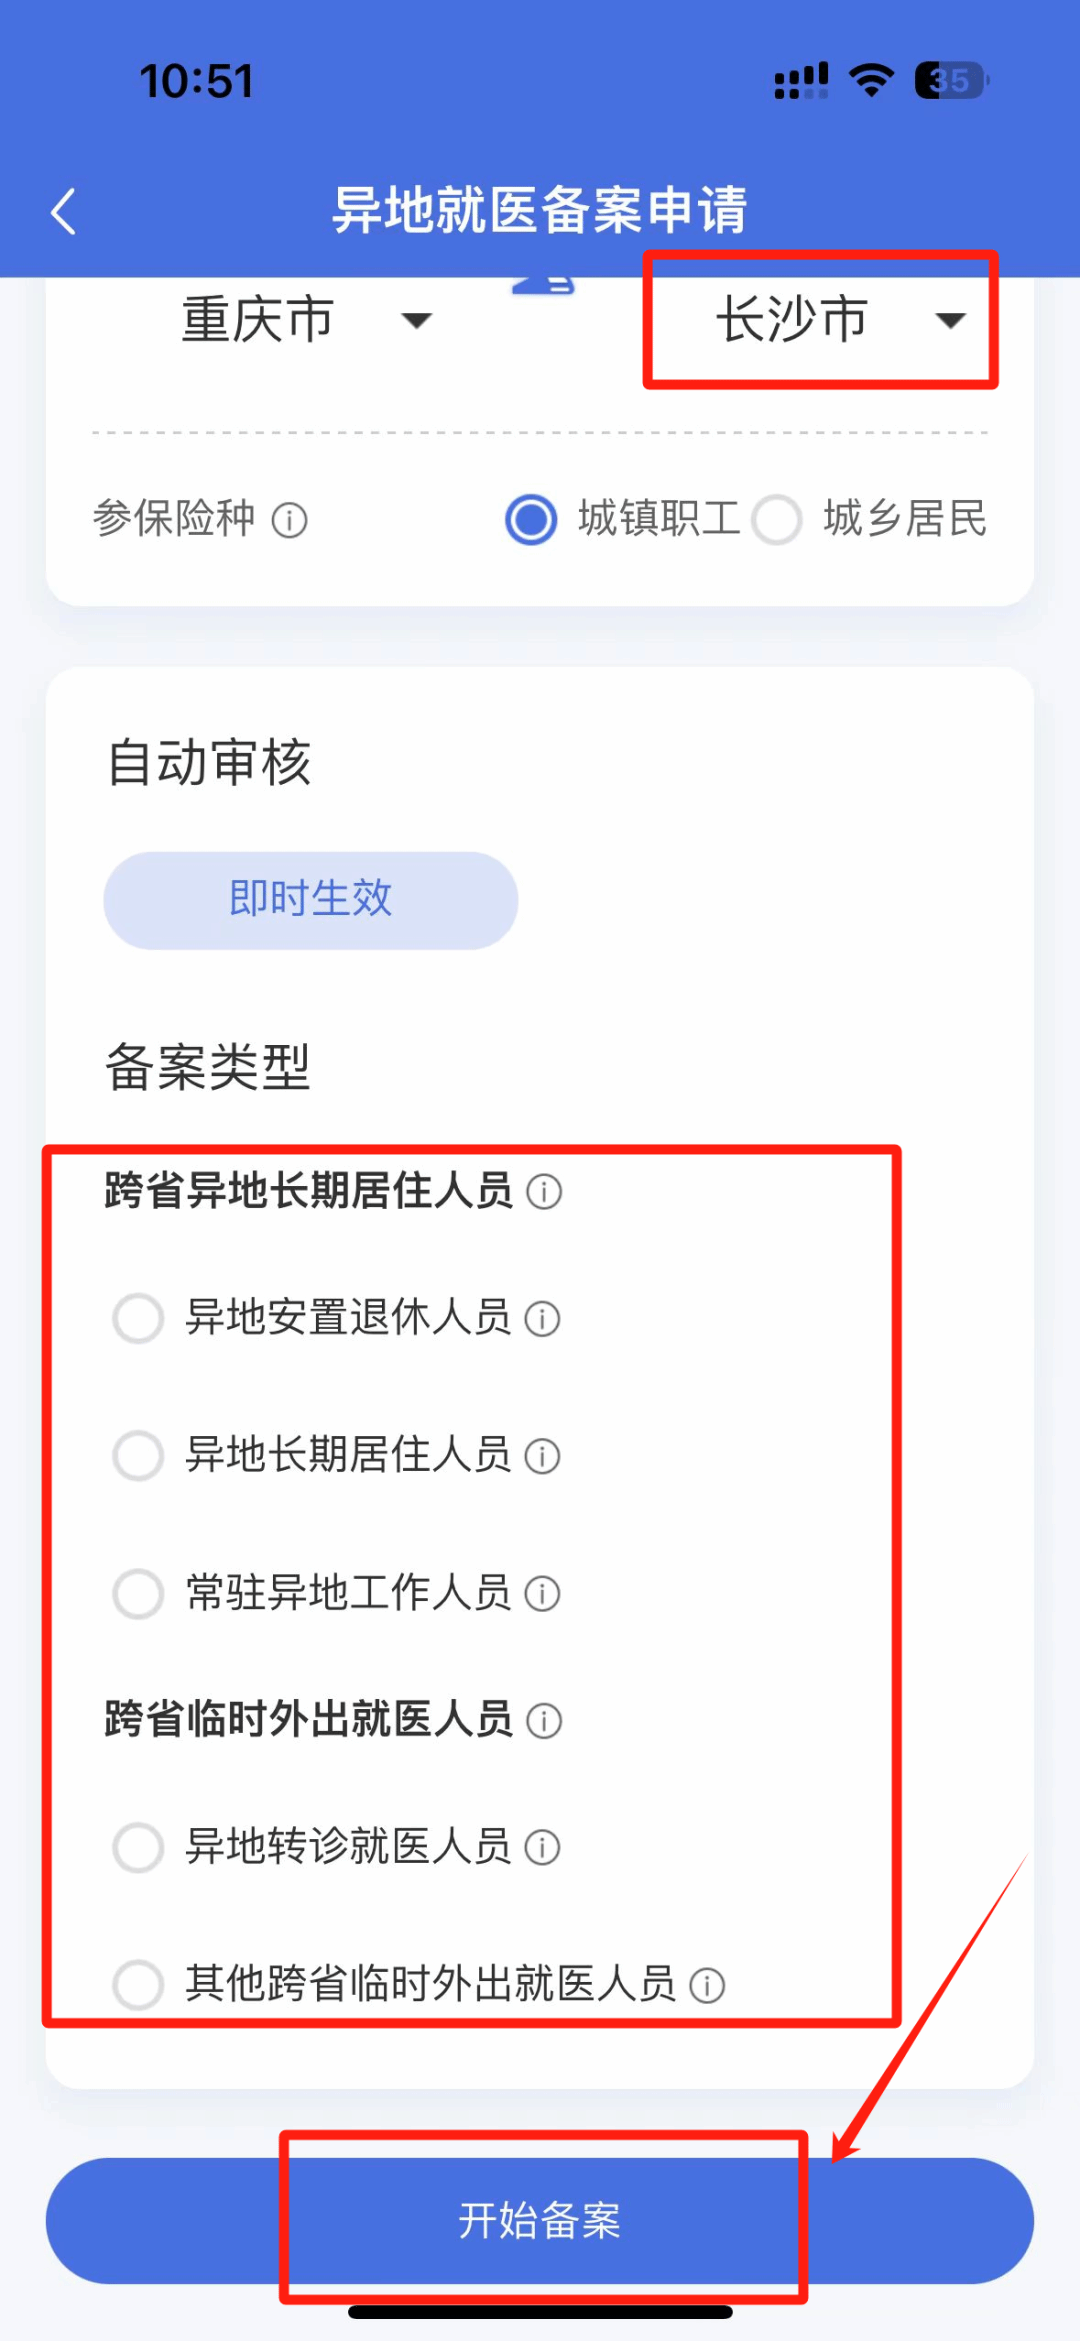
Task: Tap info icon next to 跨省异地长期居住人员
Action: coord(544,1192)
